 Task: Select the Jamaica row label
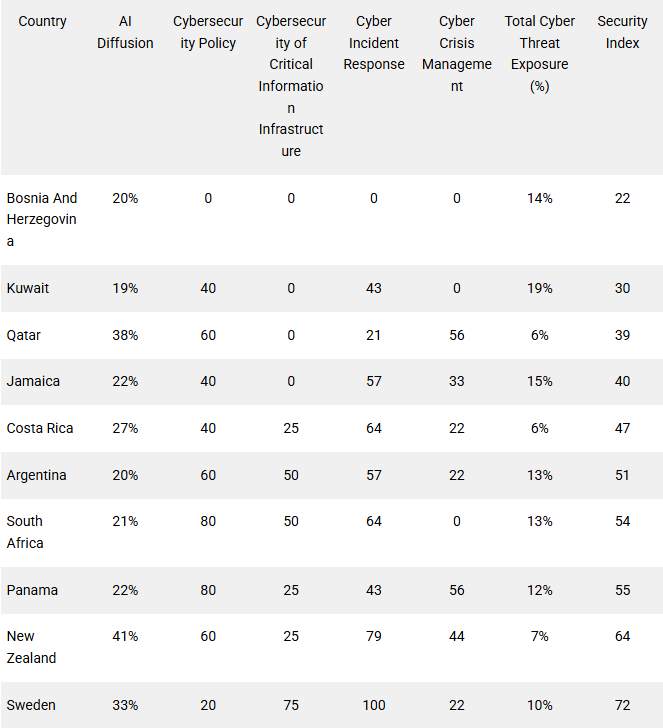click(x=33, y=381)
